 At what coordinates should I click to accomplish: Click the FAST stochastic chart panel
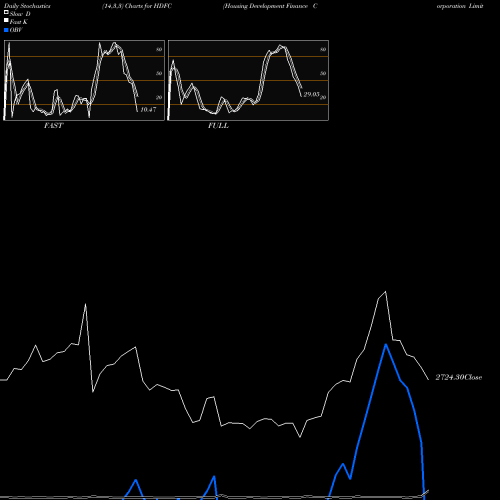coord(84,80)
